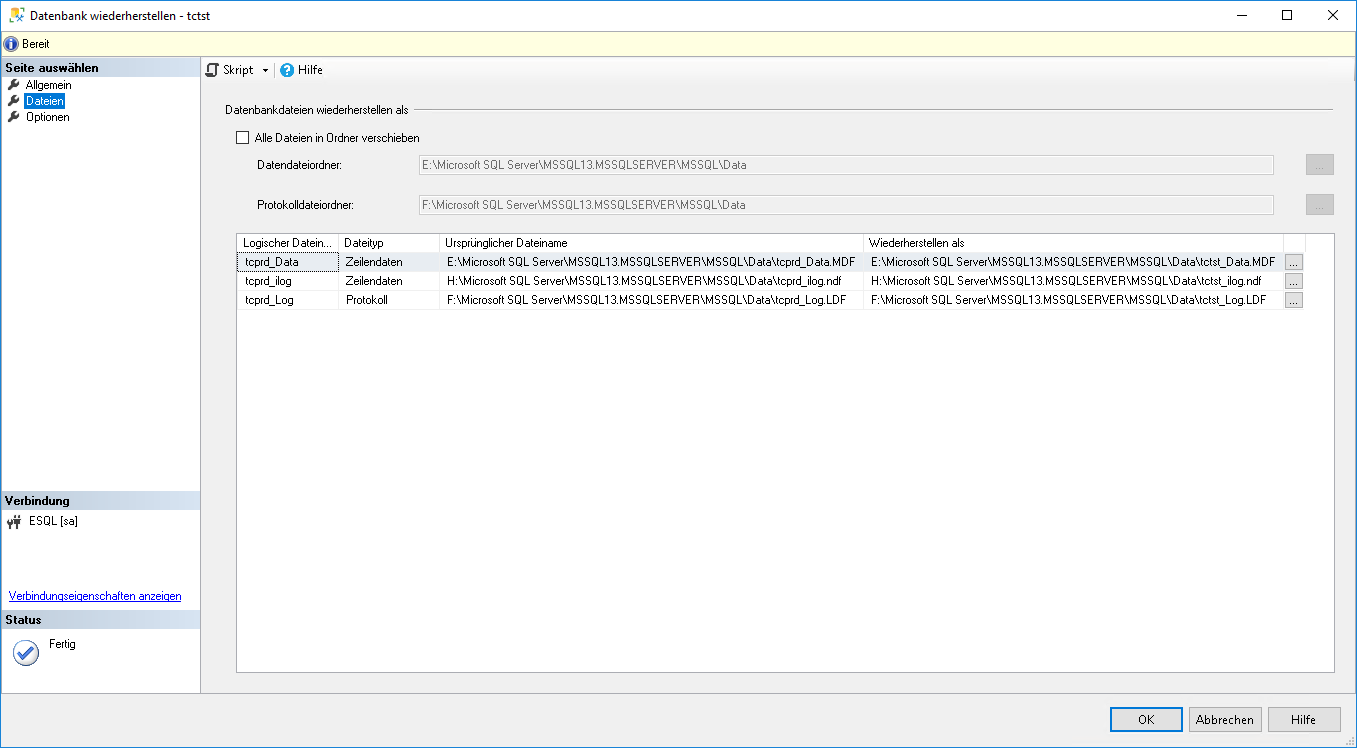Viewport: 1357px width, 748px height.
Task: Click the wrench icon next to Optionen
Action: point(14,117)
